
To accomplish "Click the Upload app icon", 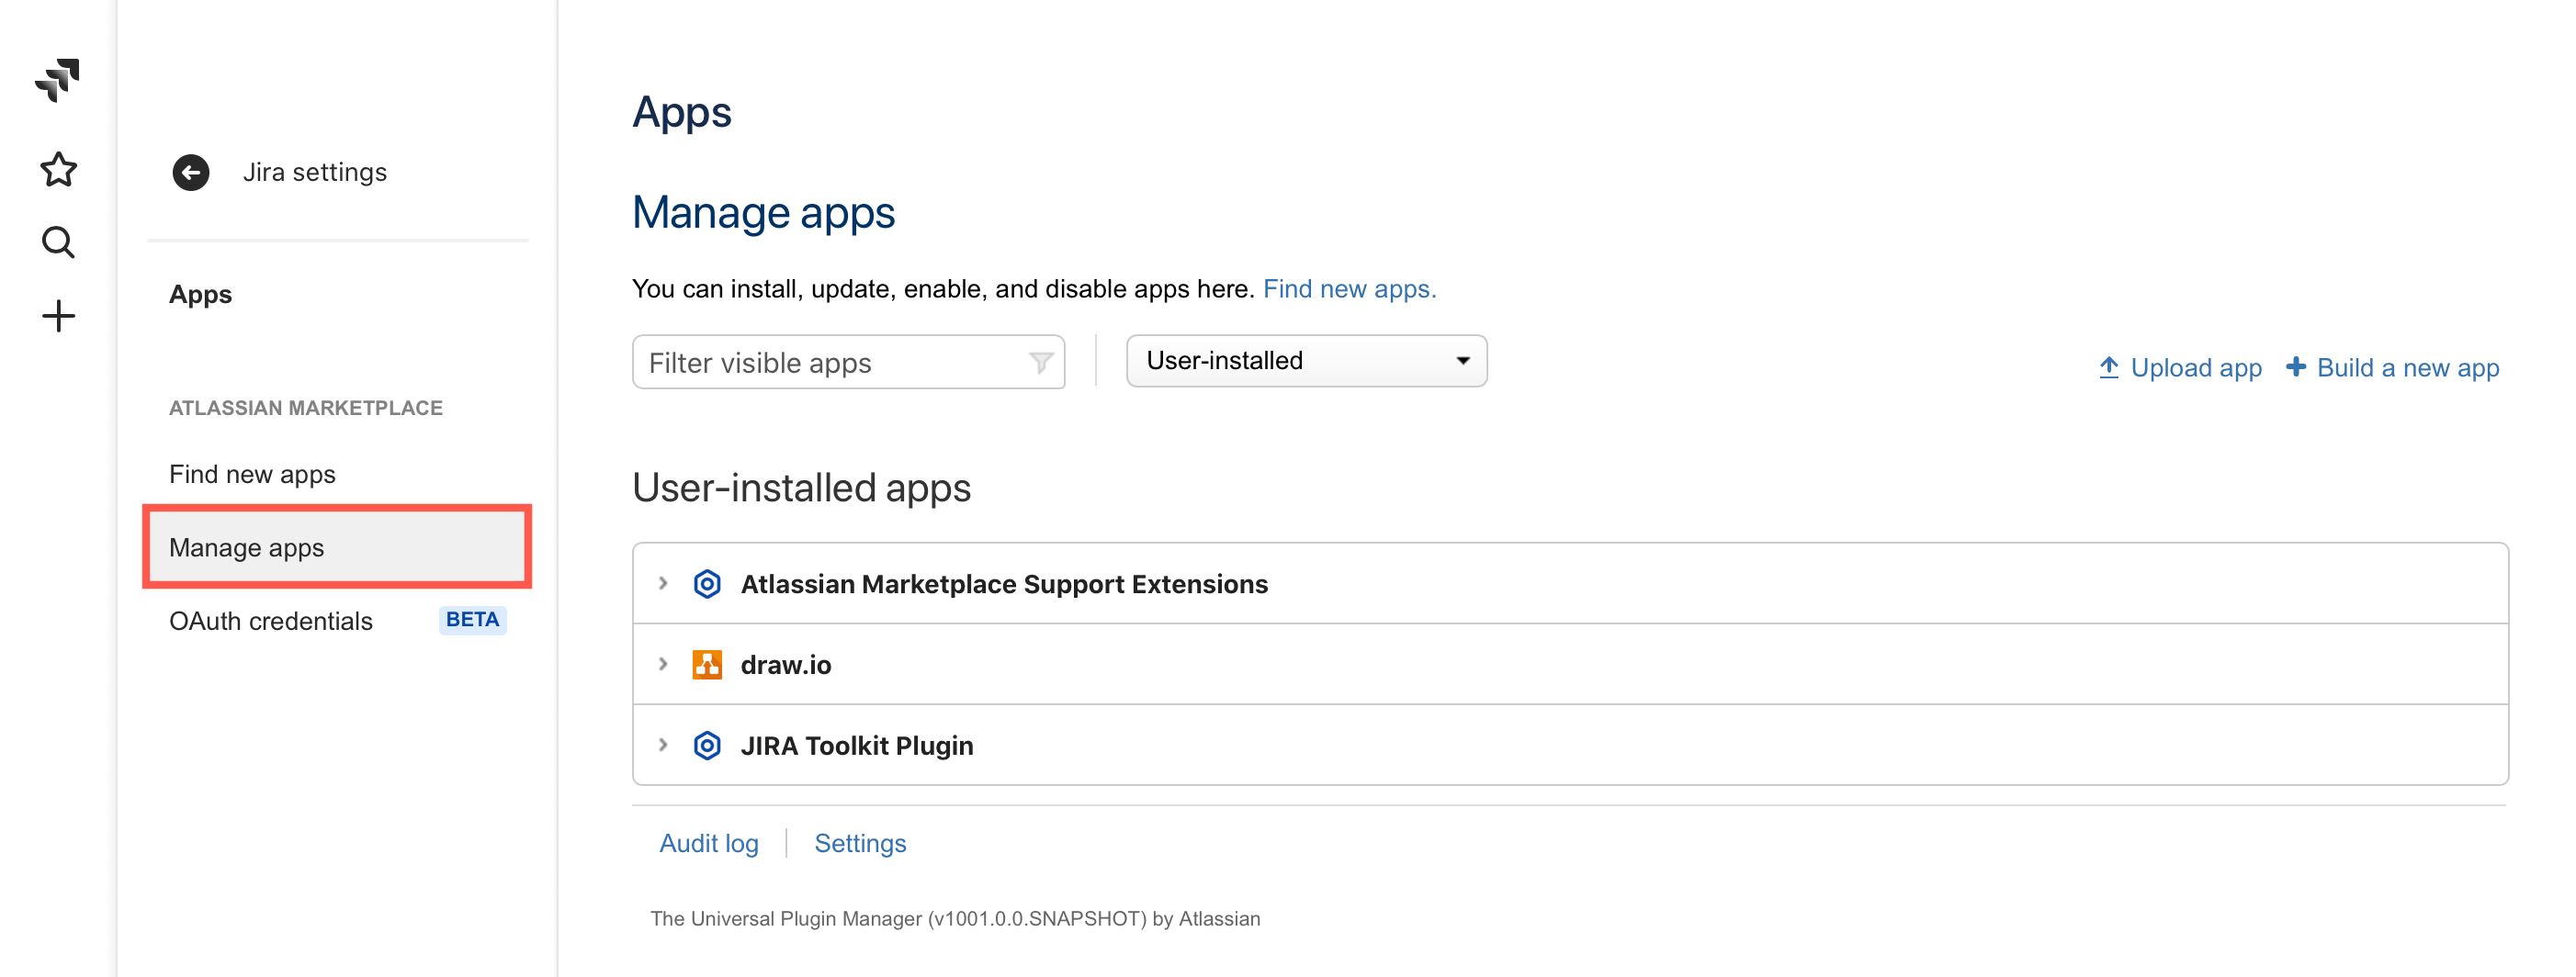I will click(x=2110, y=367).
